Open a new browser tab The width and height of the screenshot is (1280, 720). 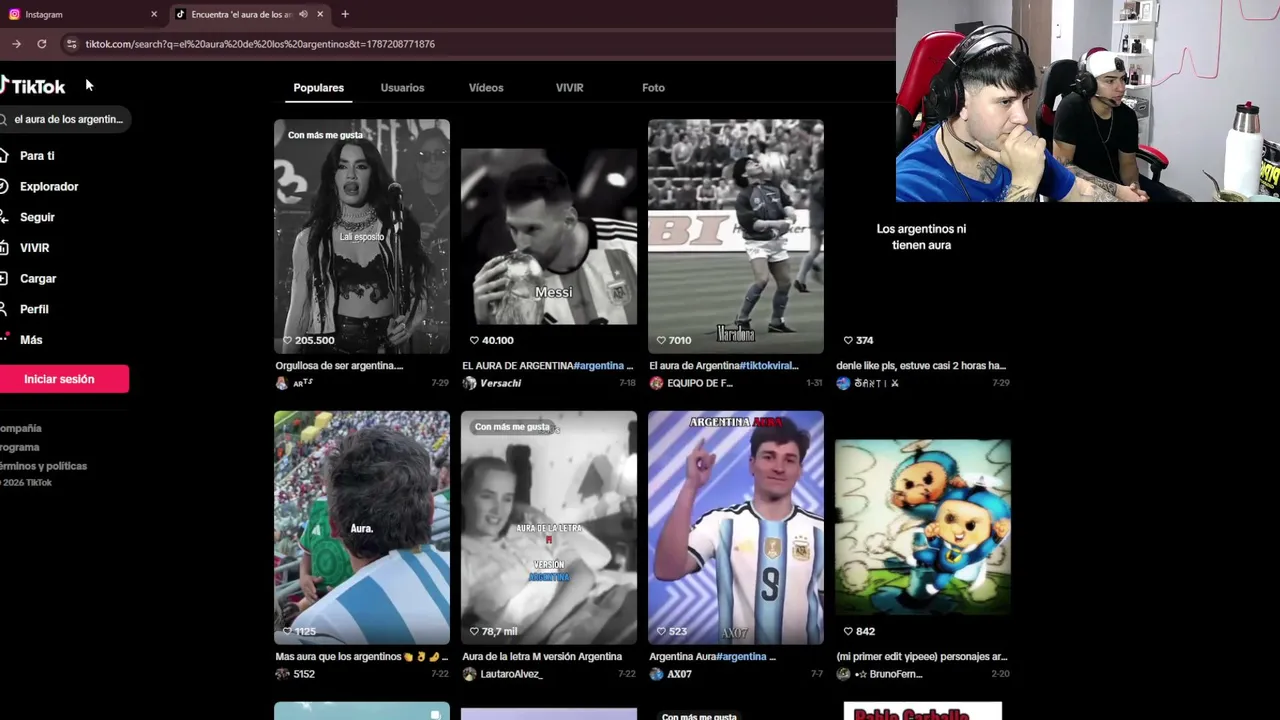tap(345, 14)
